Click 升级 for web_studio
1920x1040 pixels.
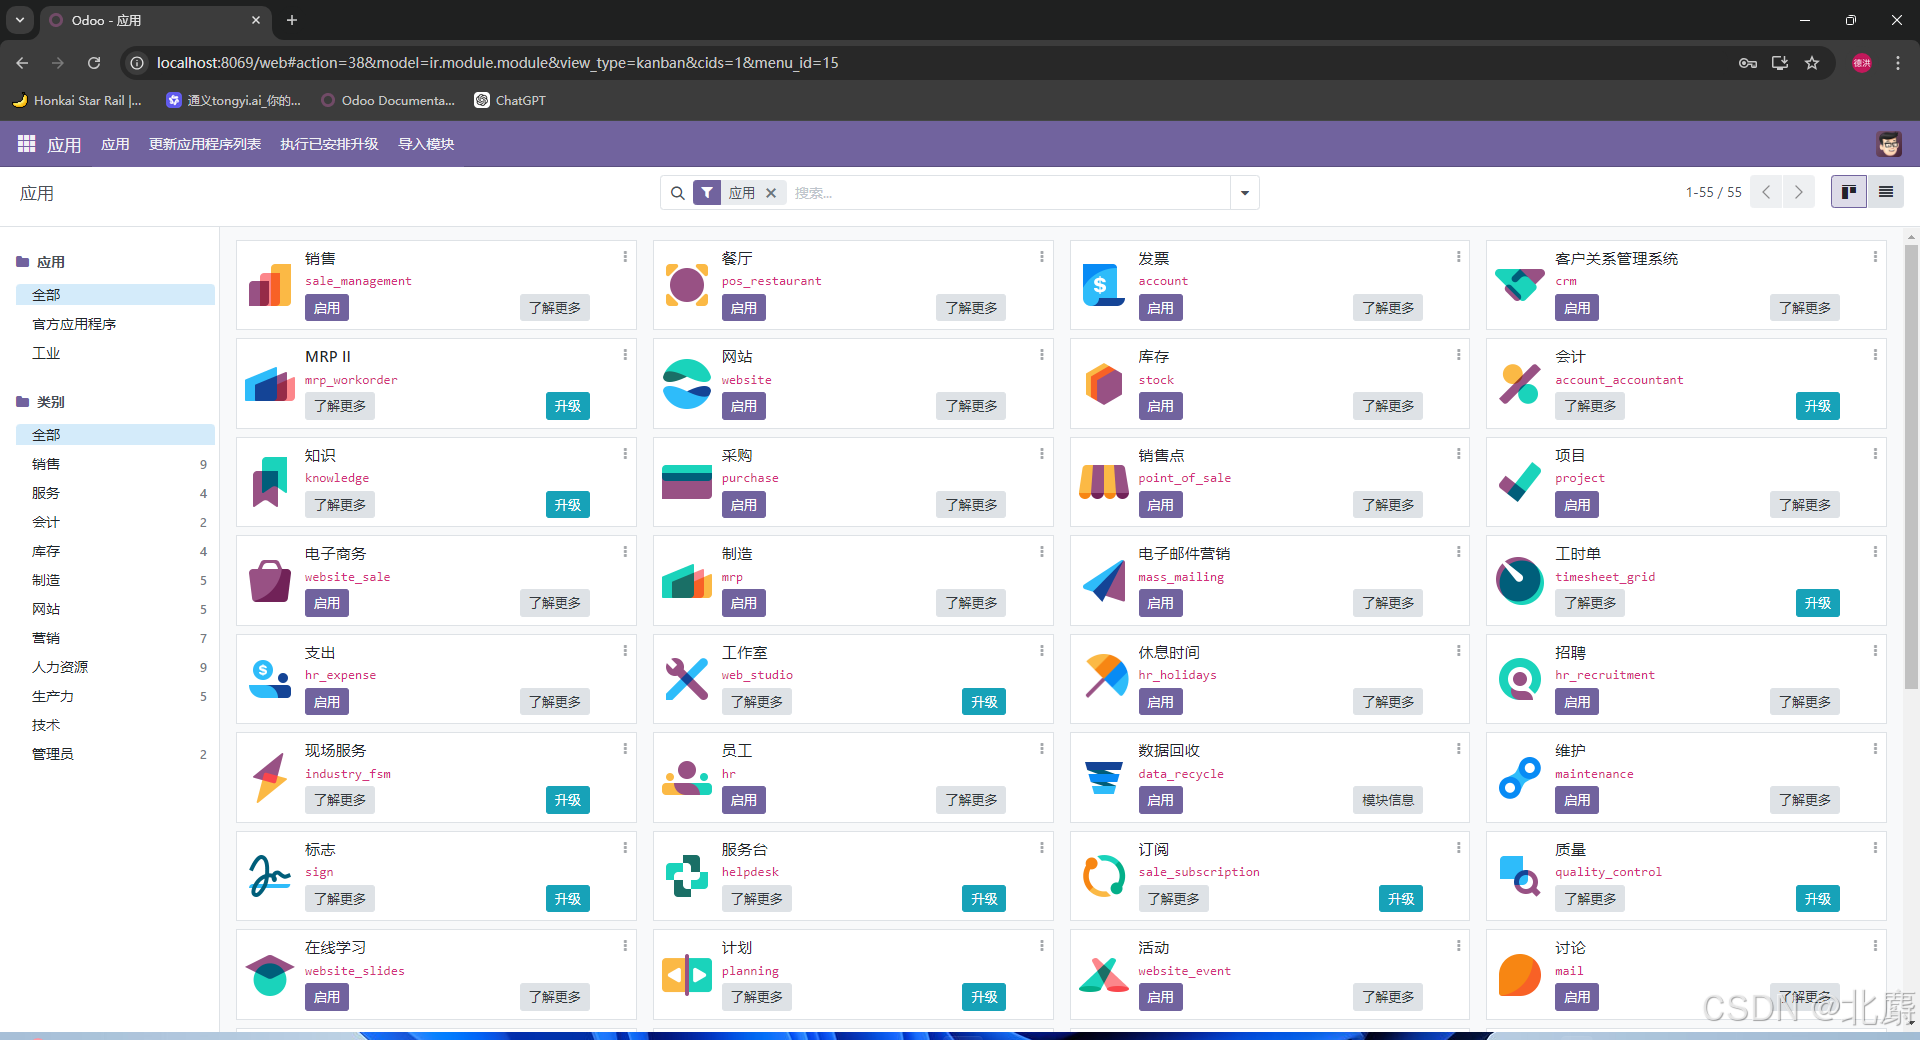pos(985,702)
